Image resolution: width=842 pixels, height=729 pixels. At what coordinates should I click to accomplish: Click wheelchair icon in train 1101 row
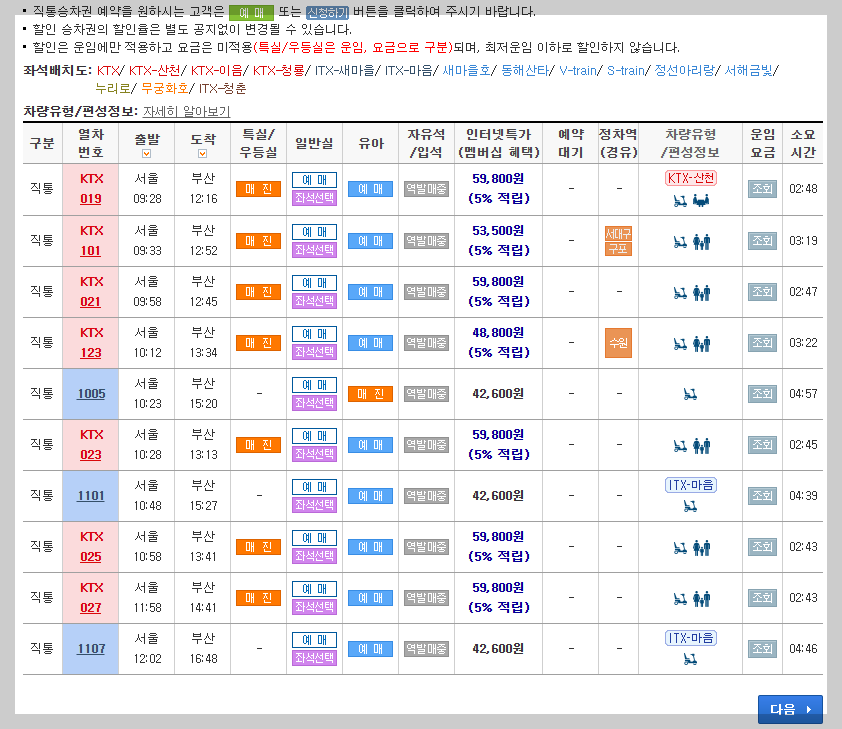pyautogui.click(x=690, y=506)
